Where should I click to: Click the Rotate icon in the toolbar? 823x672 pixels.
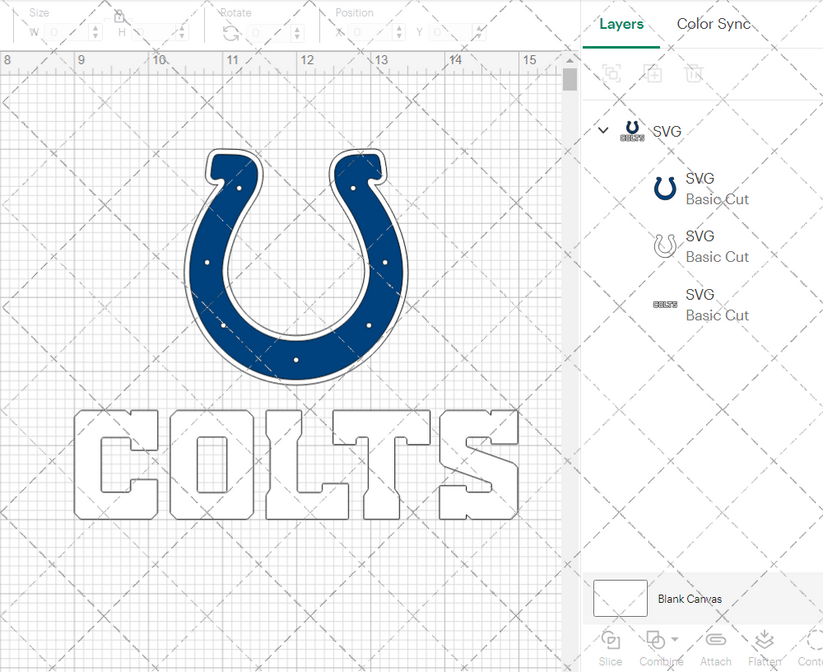229,31
